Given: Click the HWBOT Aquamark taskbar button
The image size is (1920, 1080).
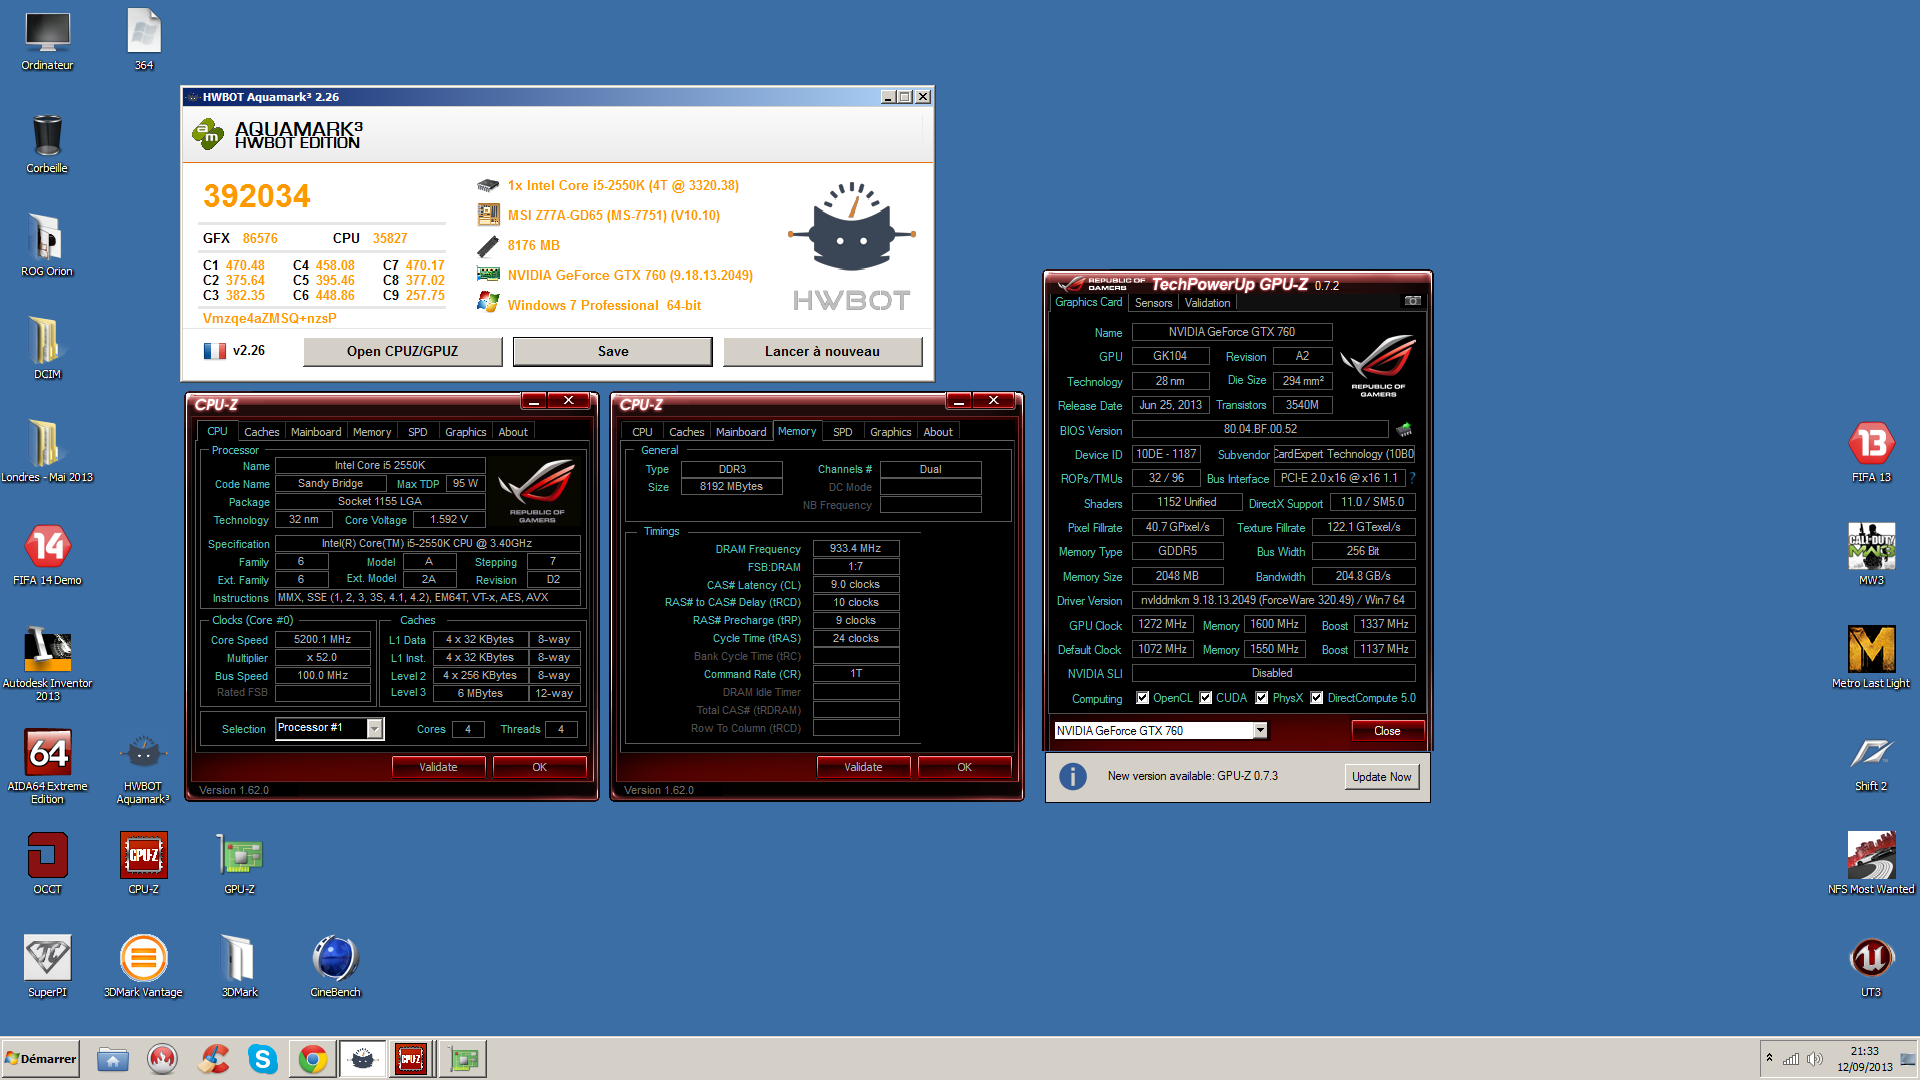Looking at the screenshot, I should coord(362,1059).
